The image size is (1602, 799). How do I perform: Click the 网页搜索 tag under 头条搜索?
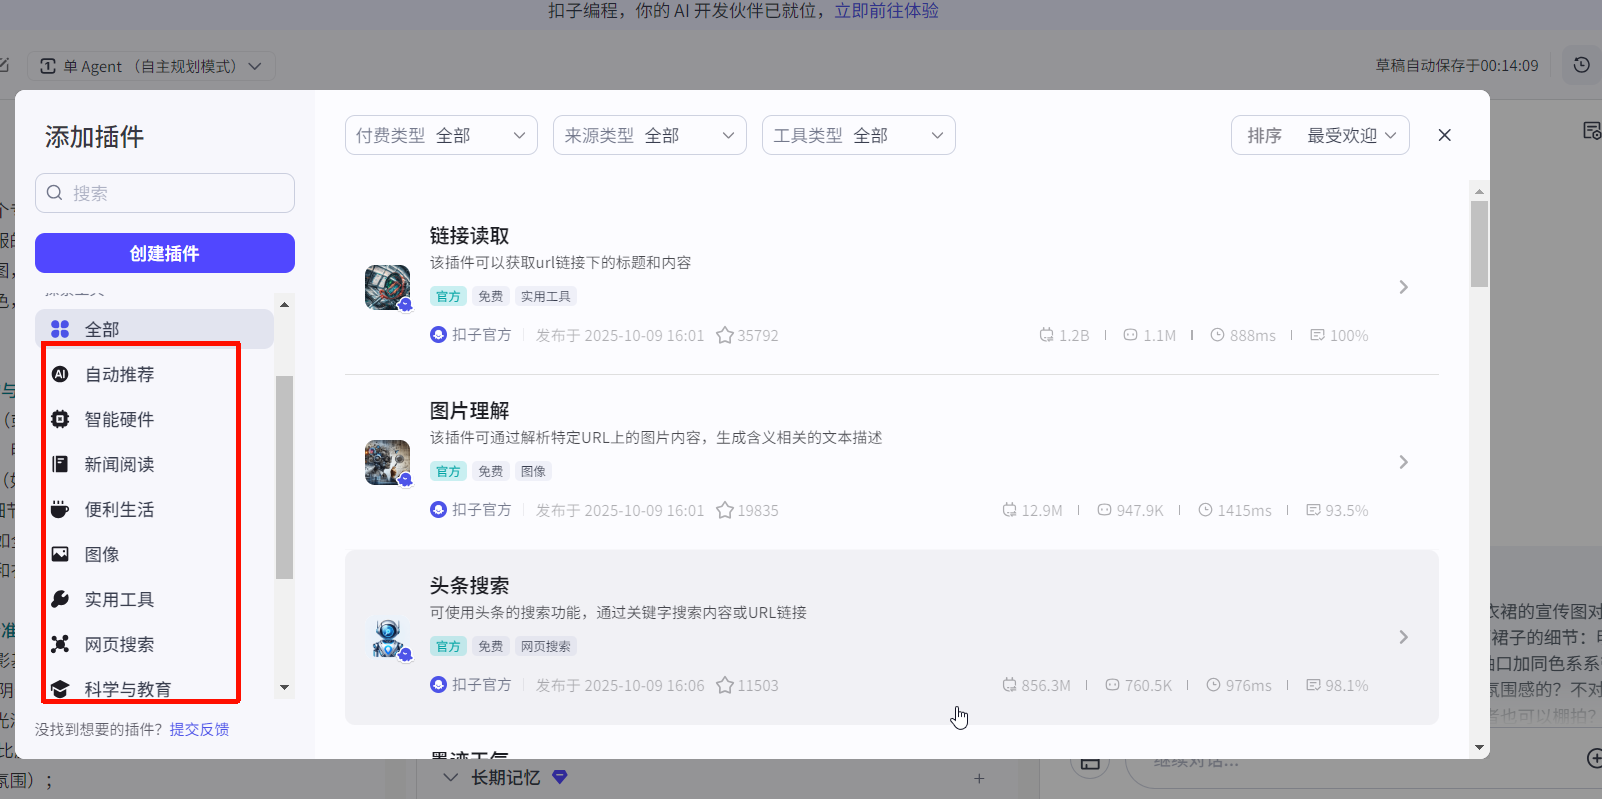coord(546,646)
